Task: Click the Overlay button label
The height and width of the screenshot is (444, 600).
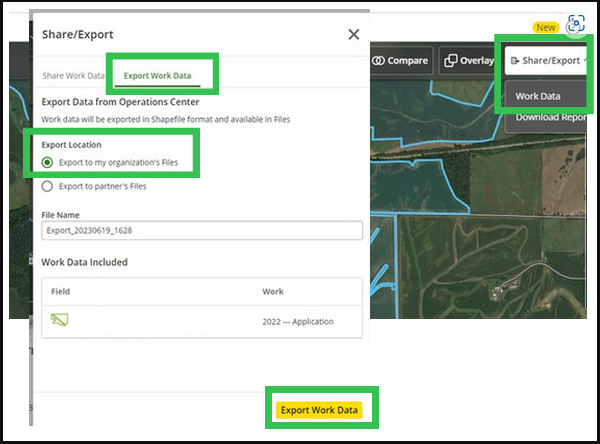Action: [x=477, y=61]
